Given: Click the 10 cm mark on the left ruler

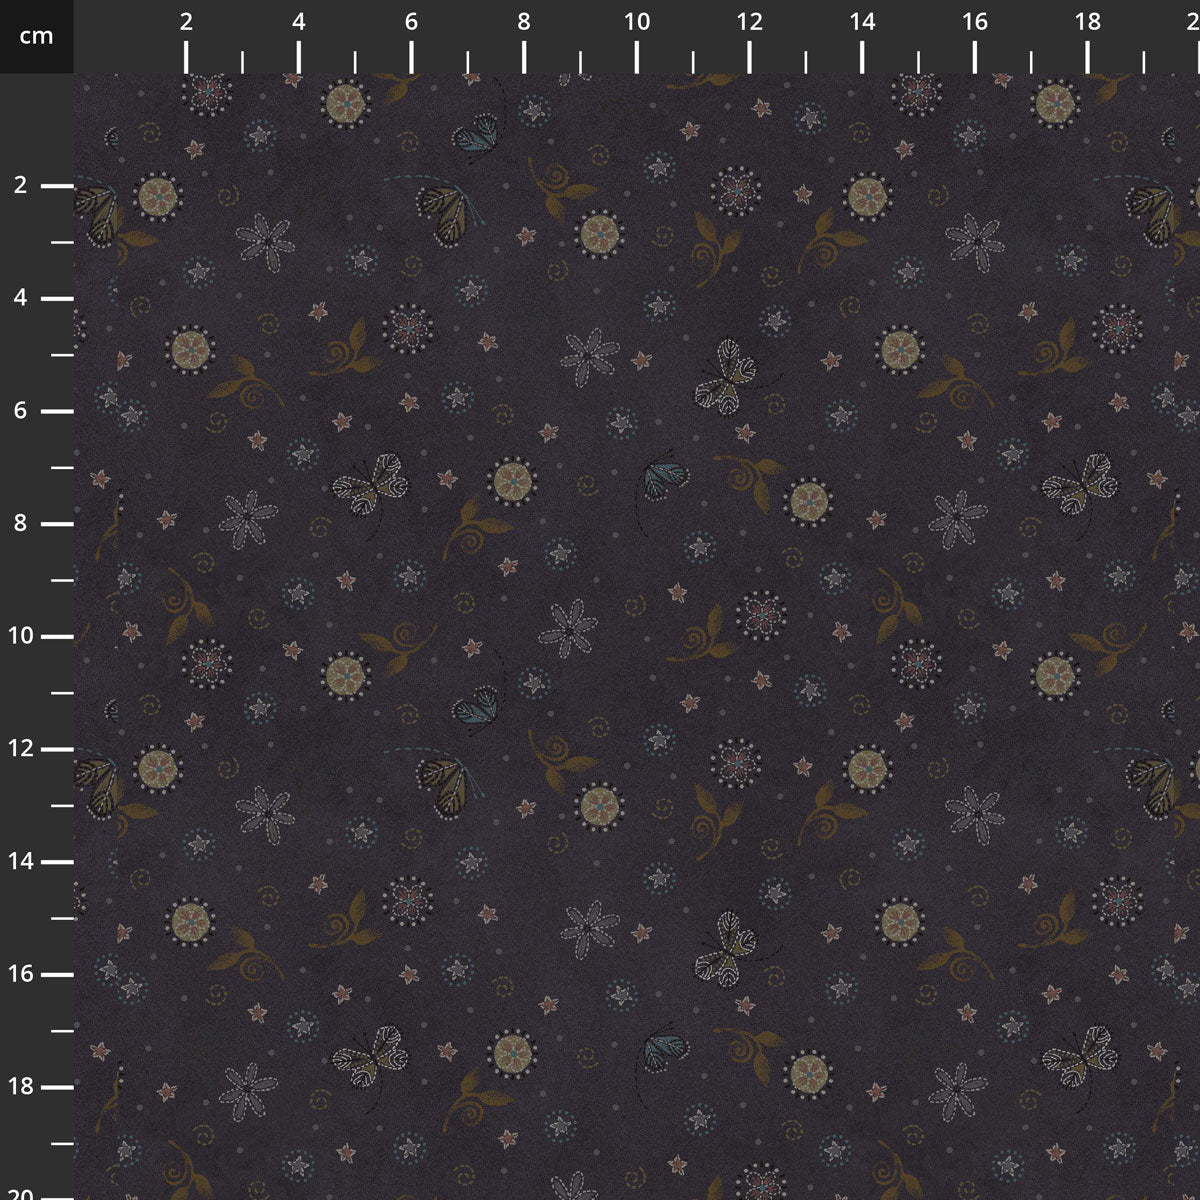Looking at the screenshot, I should point(21,637).
